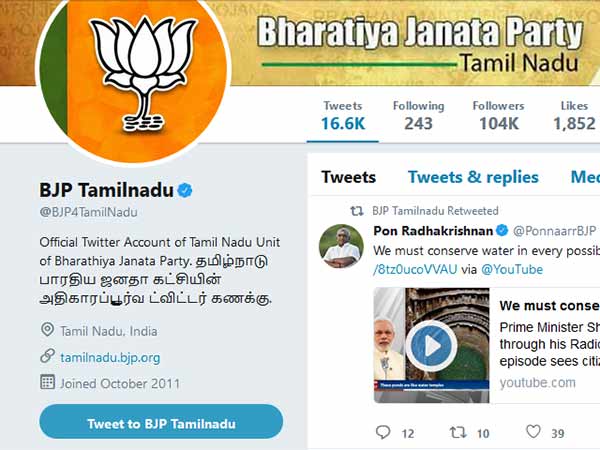This screenshot has width=600, height=450.
Task: Play the YouTube video preview
Action: [x=431, y=346]
